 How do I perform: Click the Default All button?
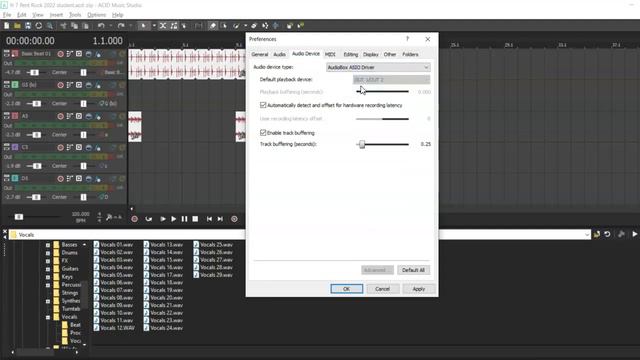413,270
